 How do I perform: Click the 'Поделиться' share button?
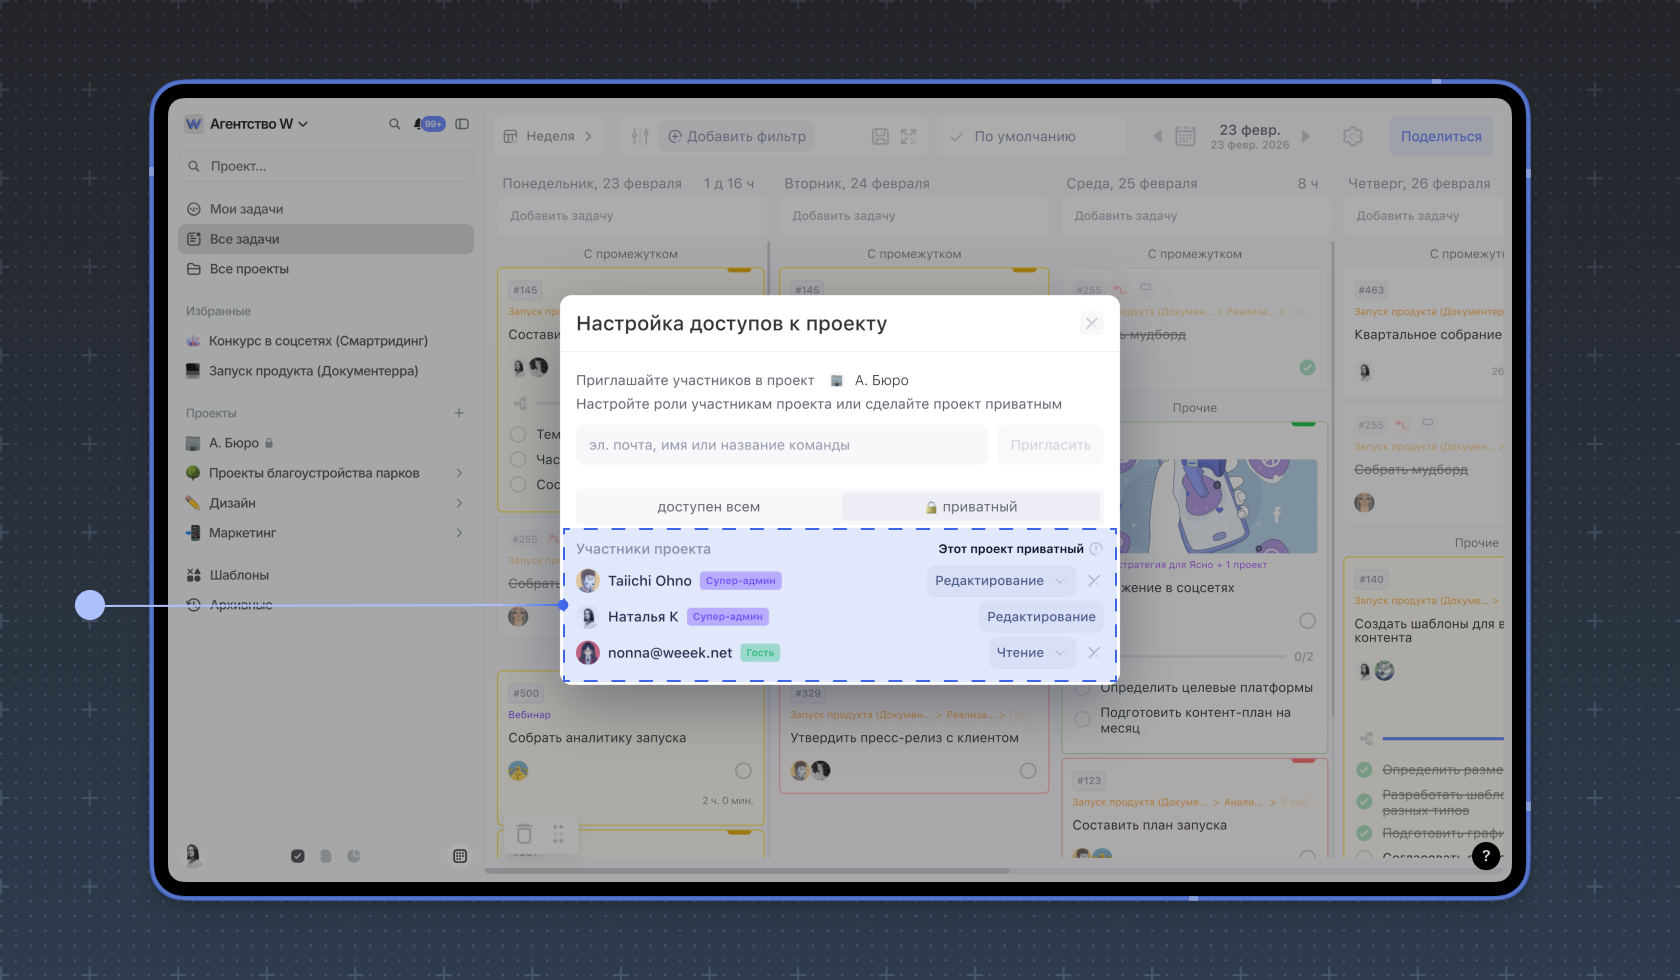click(x=1440, y=136)
